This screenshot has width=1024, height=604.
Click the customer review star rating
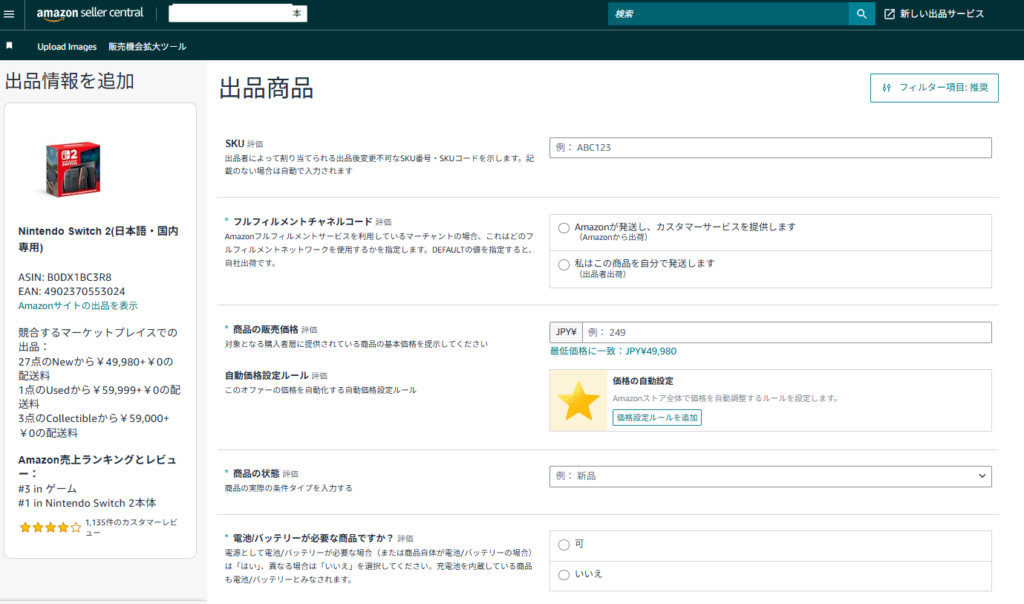coord(50,526)
